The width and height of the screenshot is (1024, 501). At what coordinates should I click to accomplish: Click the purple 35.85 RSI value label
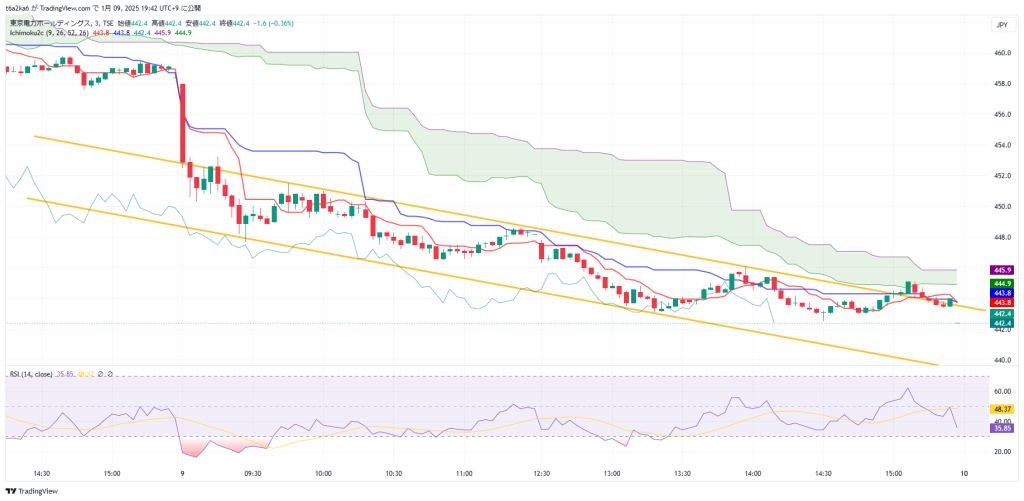[x=1002, y=428]
